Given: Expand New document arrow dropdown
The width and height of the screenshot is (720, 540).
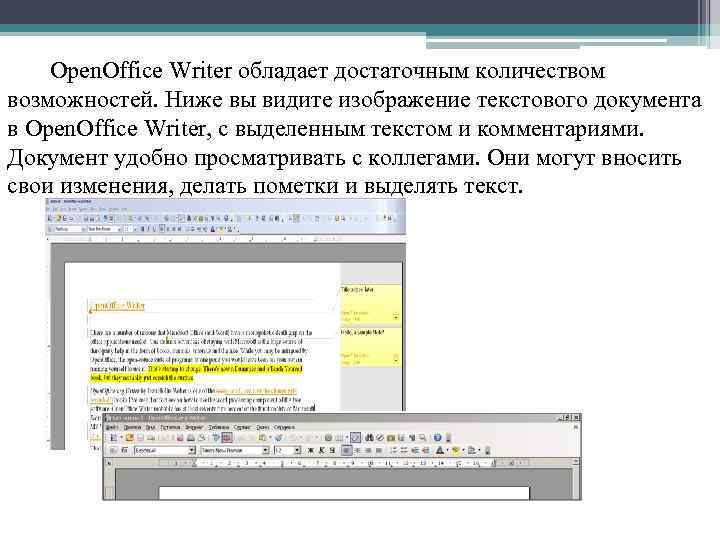Looking at the screenshot, I should click(121, 438).
